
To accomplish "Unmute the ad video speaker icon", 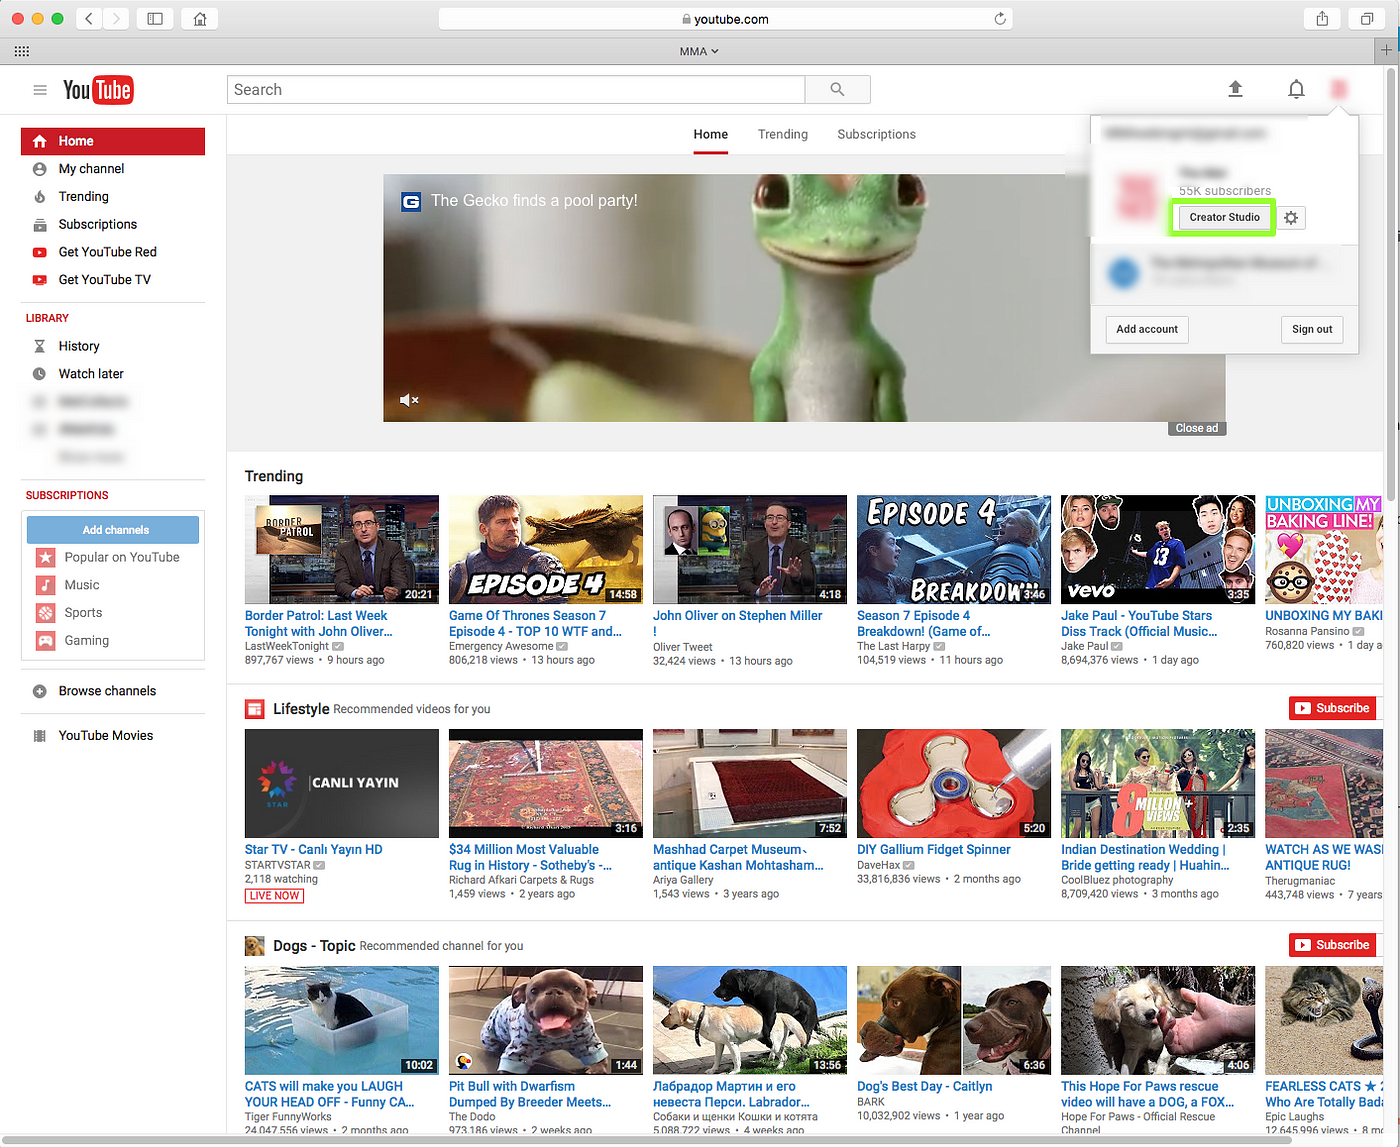I will pos(409,400).
